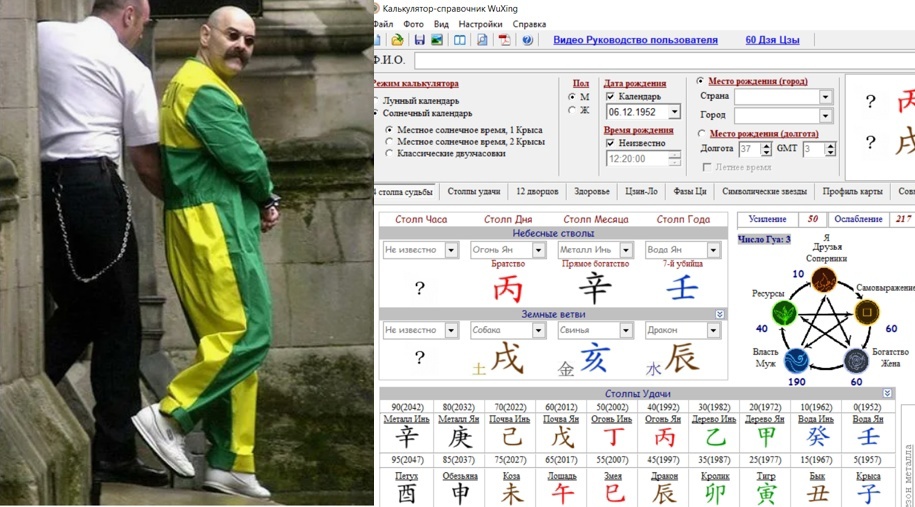Image resolution: width=915 pixels, height=507 pixels.
Task: Click the 戌 Dog day branch character
Action: point(507,358)
